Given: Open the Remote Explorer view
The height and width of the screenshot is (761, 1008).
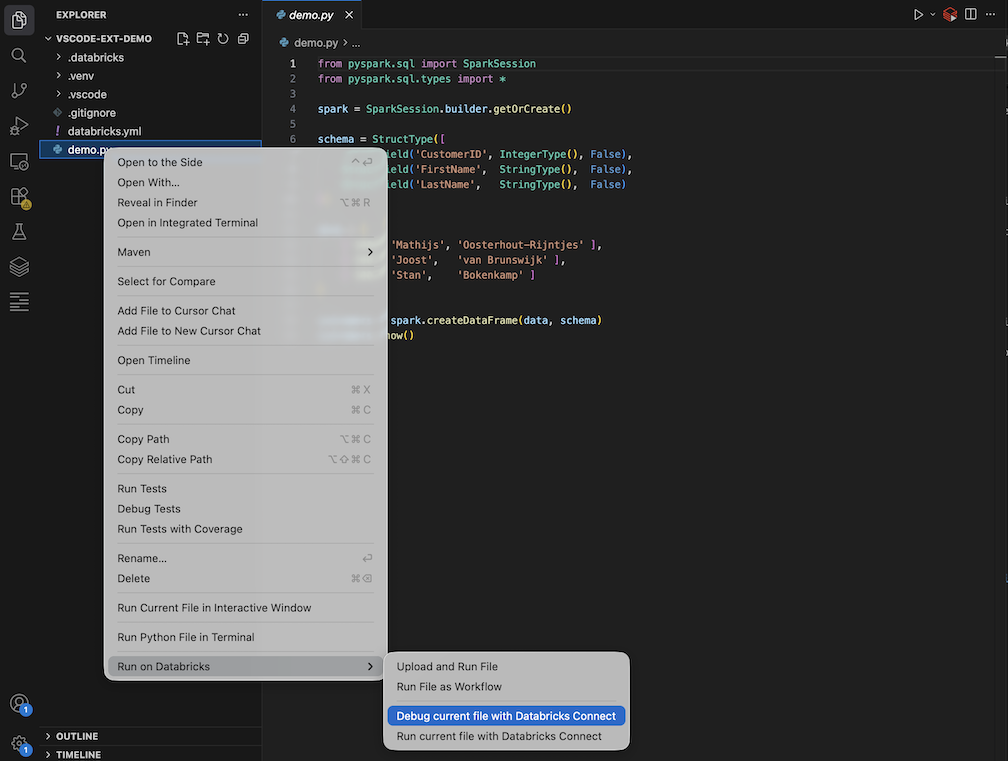Looking at the screenshot, I should (x=19, y=161).
